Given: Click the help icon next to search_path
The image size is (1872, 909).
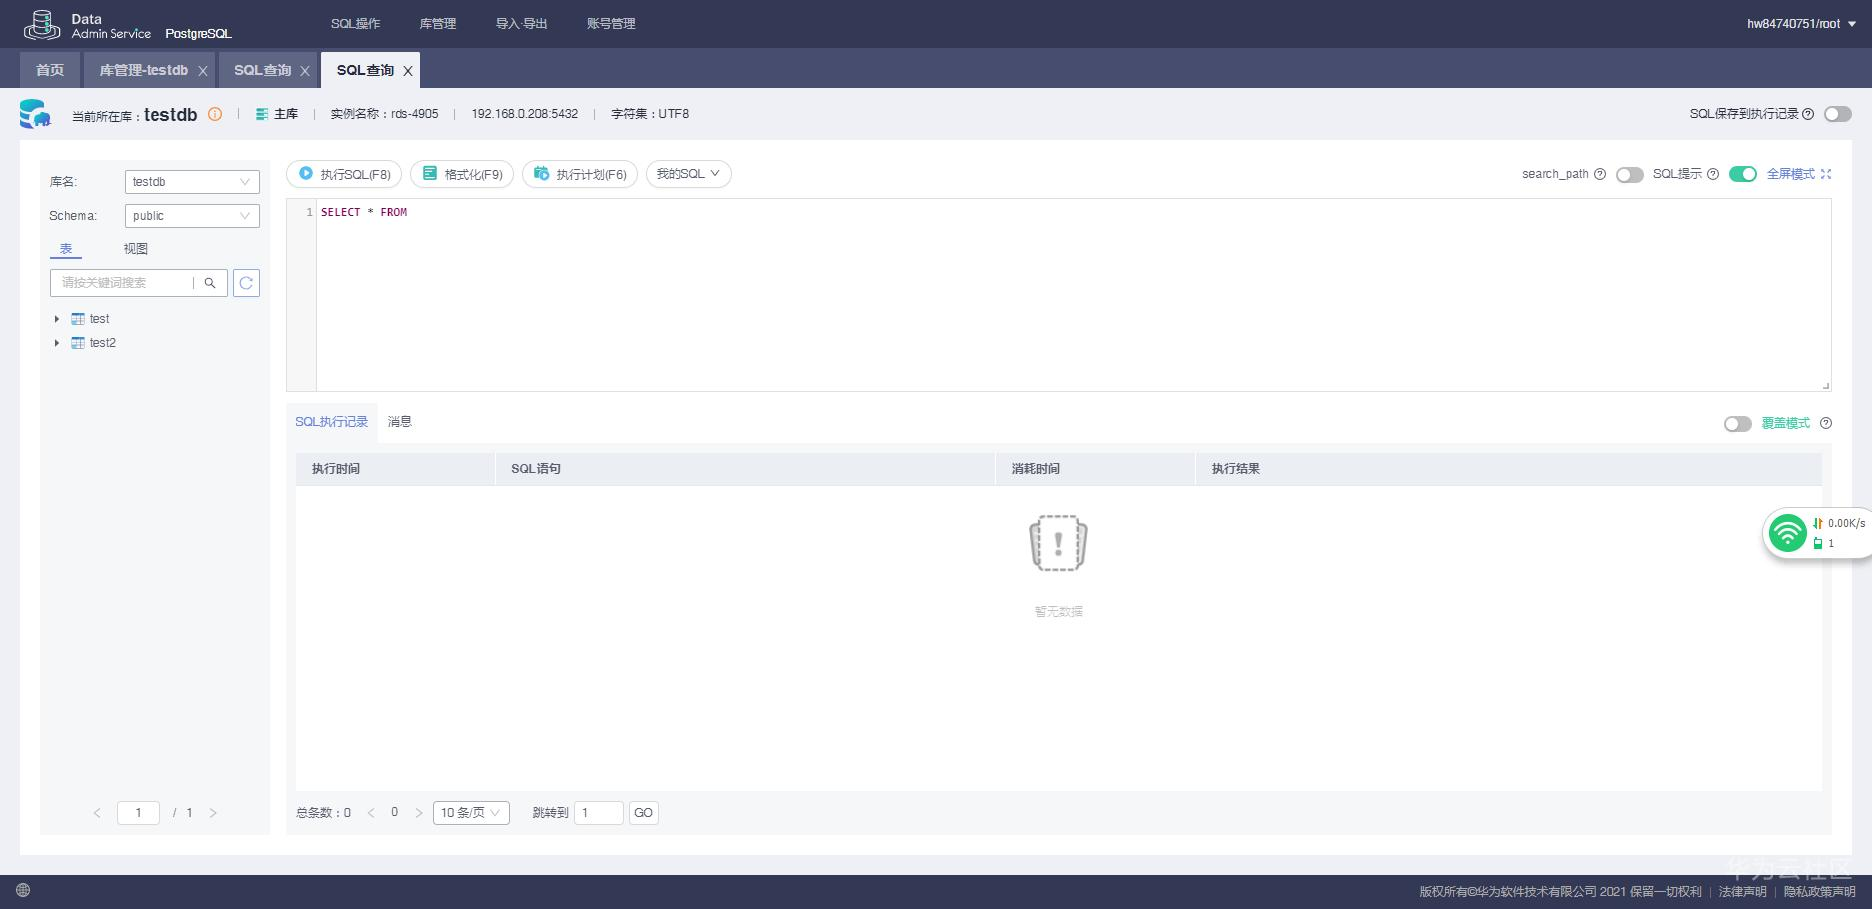Looking at the screenshot, I should coord(1600,174).
